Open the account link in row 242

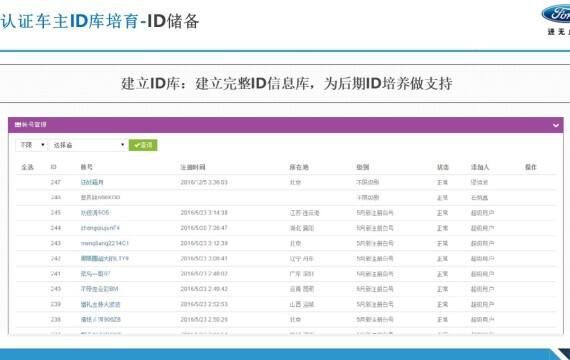click(105, 259)
